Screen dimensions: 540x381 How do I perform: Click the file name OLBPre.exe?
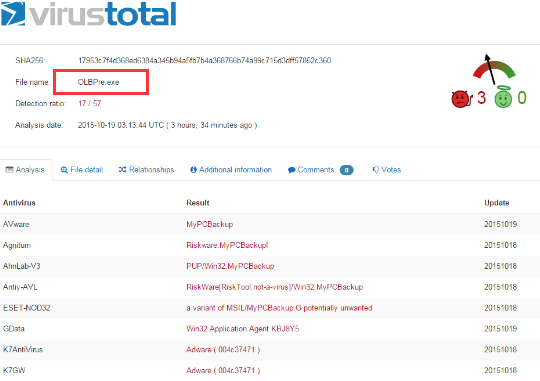98,82
